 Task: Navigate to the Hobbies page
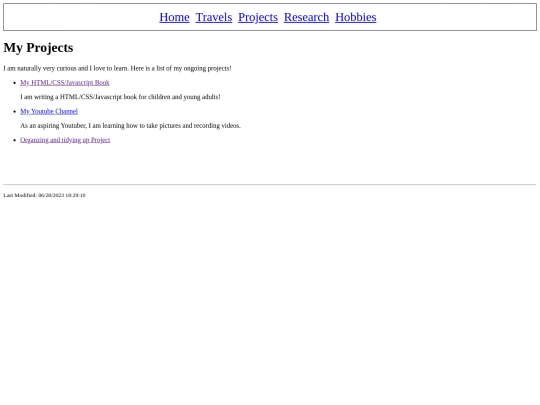[x=356, y=17]
